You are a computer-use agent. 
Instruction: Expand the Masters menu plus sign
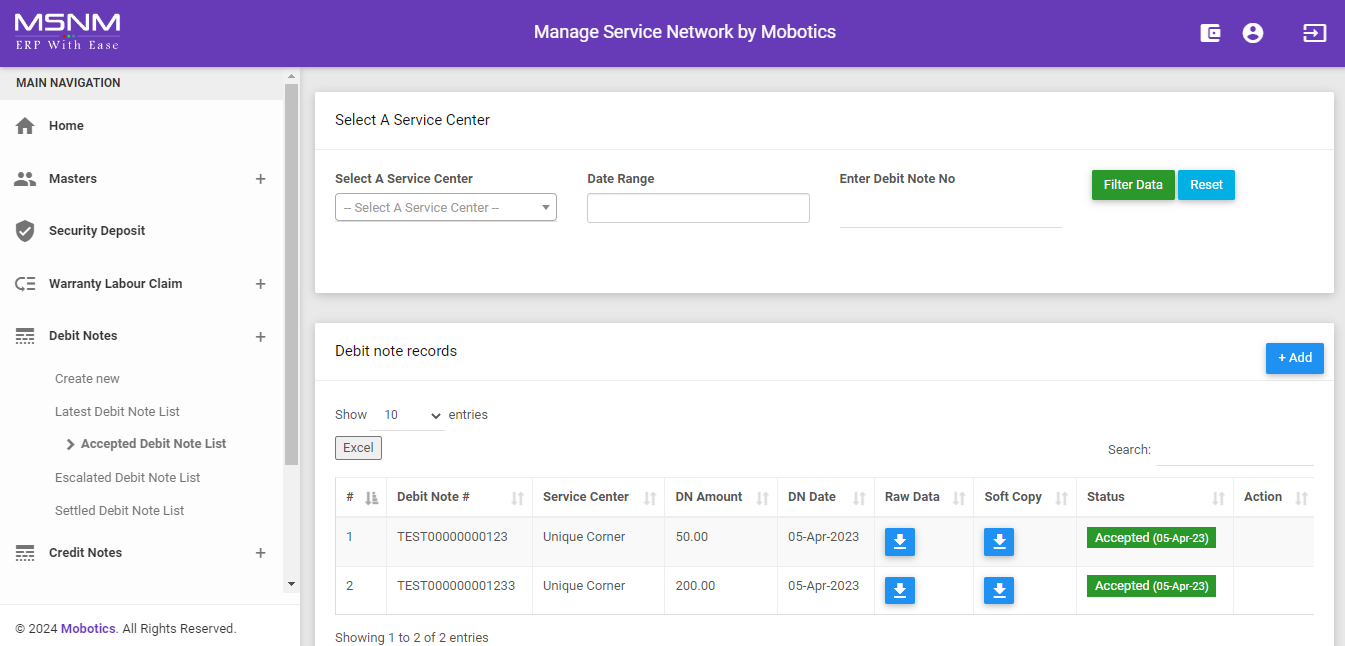[x=260, y=179]
